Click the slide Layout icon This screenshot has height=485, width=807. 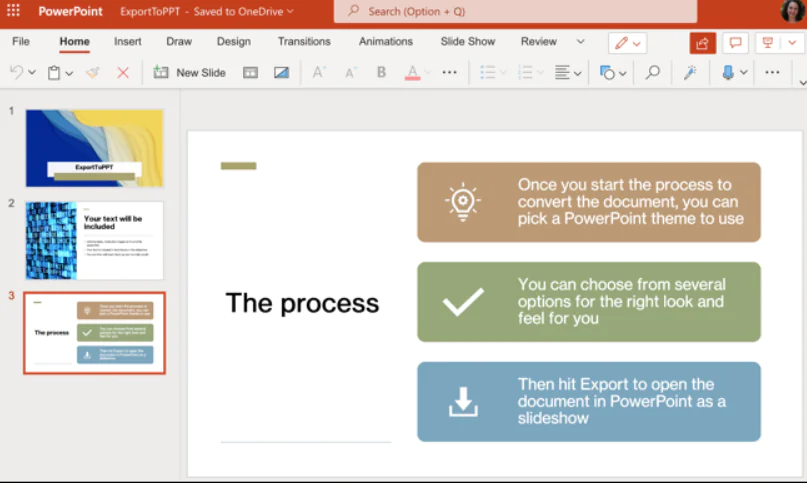click(250, 73)
